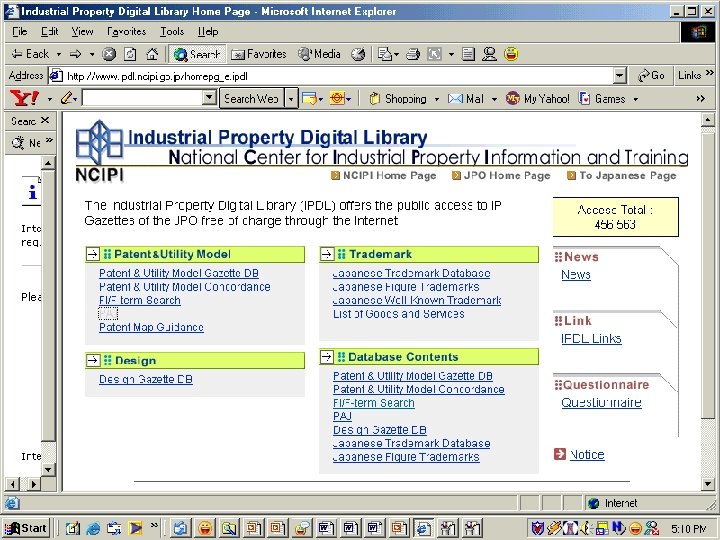The height and width of the screenshot is (540, 720).
Task: Click the Go button
Action: click(651, 76)
